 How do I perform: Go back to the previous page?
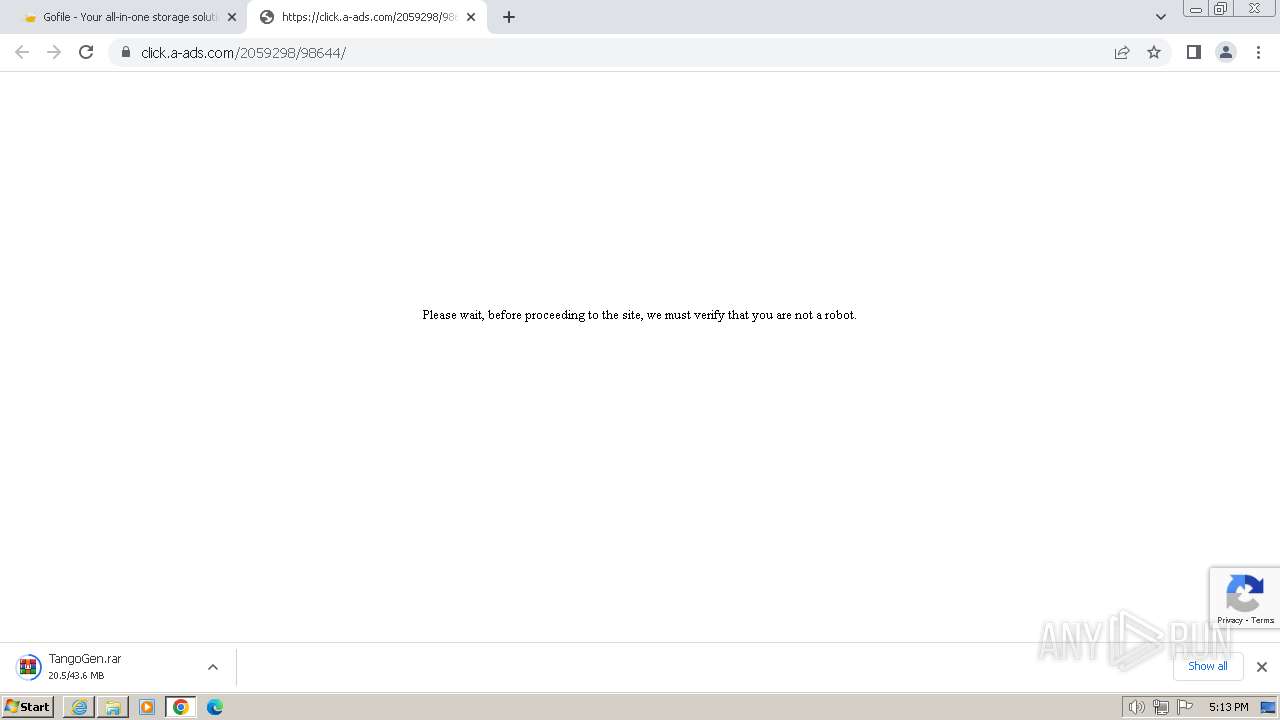click(22, 52)
